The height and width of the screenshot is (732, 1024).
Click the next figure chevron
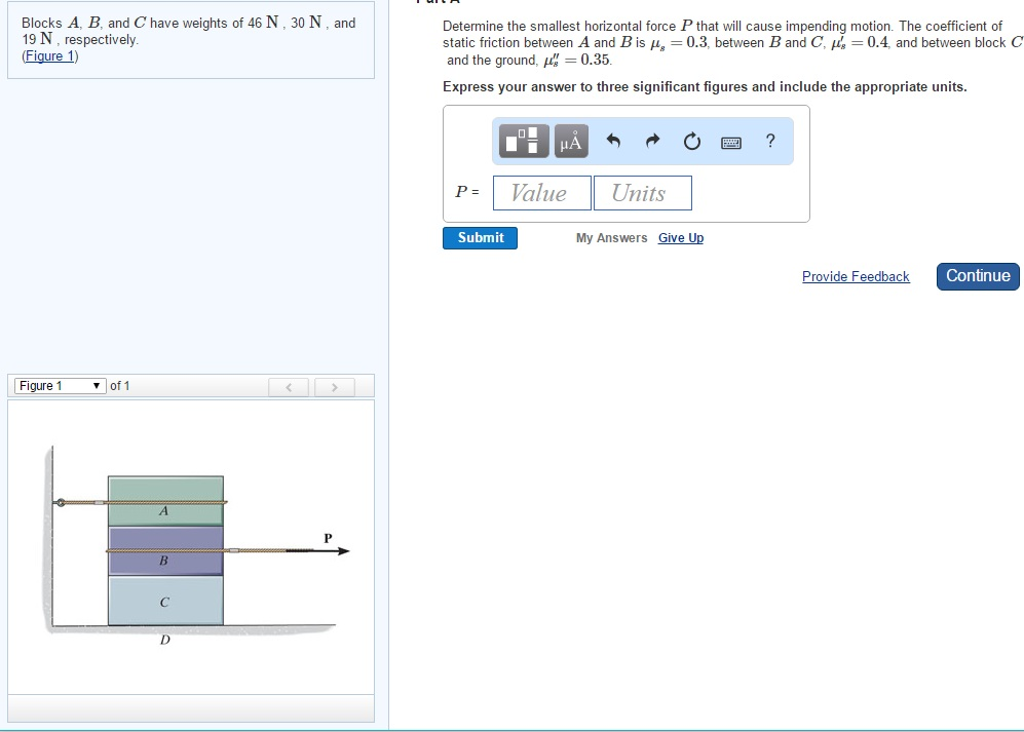[x=334, y=386]
